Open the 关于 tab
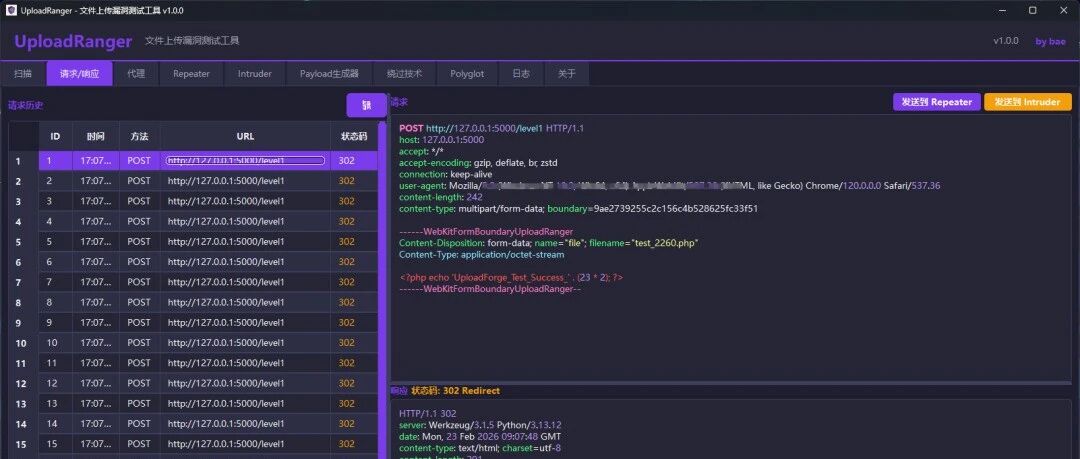This screenshot has height=459, width=1080. pos(566,74)
